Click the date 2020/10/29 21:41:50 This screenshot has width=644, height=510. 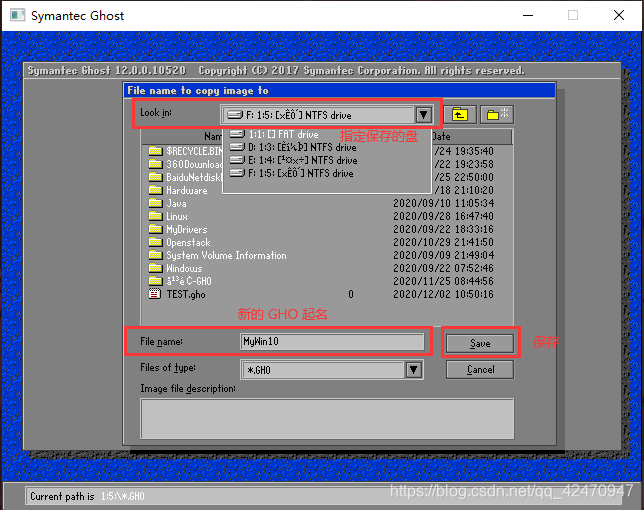coord(444,242)
